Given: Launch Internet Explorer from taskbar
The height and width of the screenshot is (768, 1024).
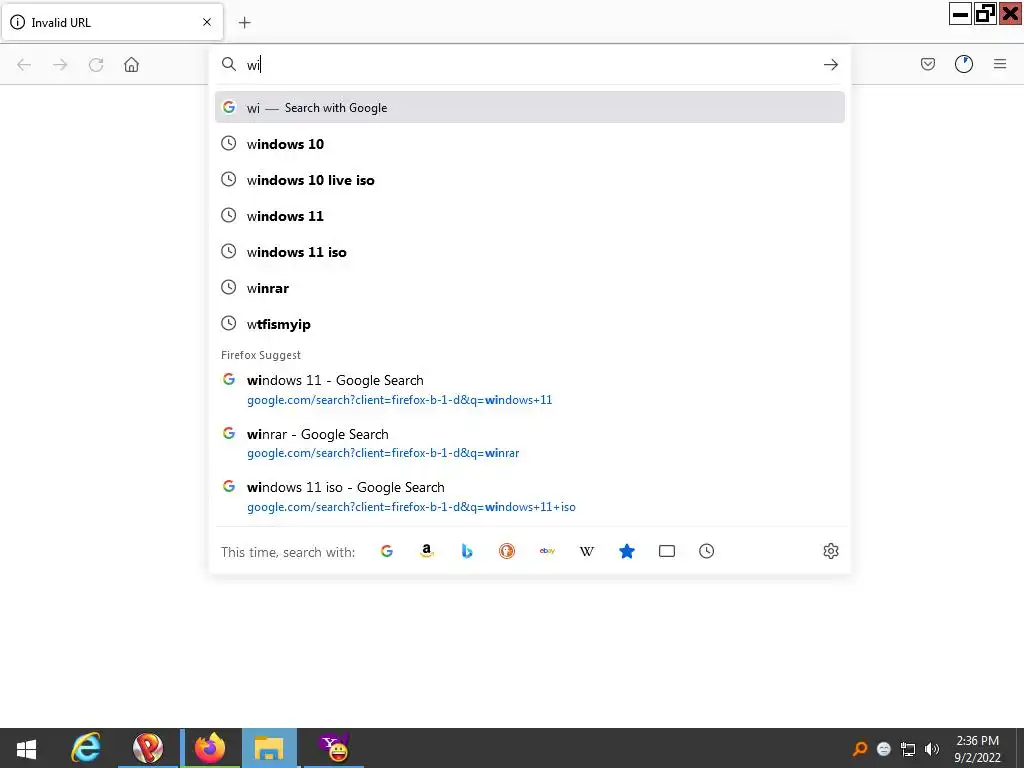Looking at the screenshot, I should coord(86,748).
